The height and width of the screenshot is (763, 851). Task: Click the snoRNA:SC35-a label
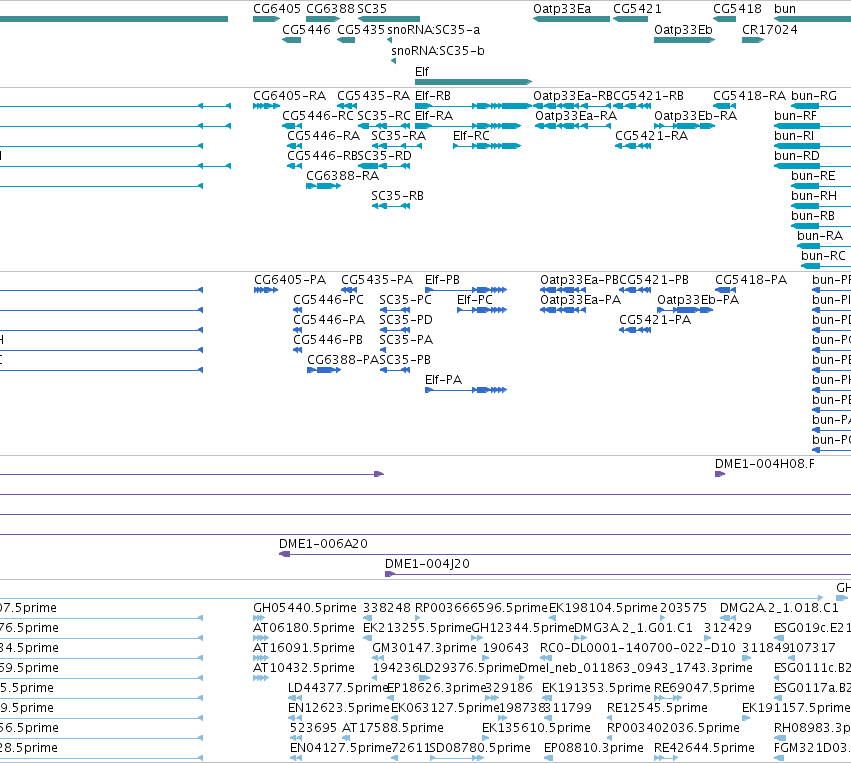tap(434, 30)
